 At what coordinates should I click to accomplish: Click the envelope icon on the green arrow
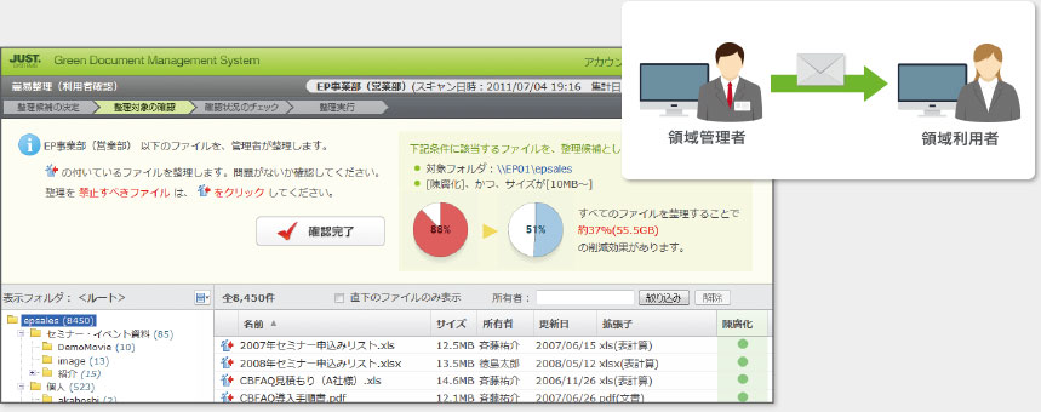(x=821, y=70)
